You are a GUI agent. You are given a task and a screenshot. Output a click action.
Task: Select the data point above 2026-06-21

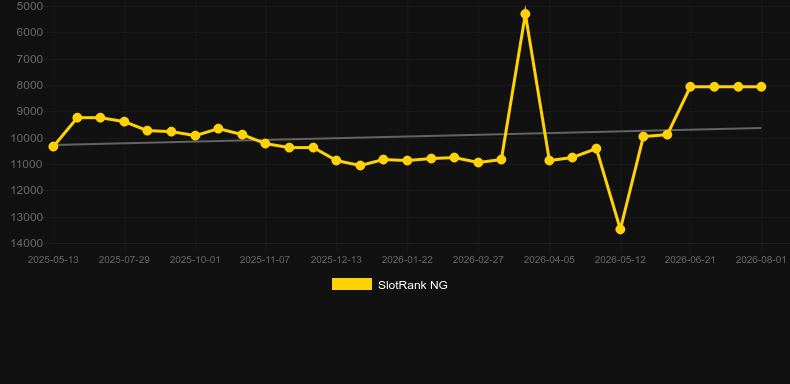(690, 87)
